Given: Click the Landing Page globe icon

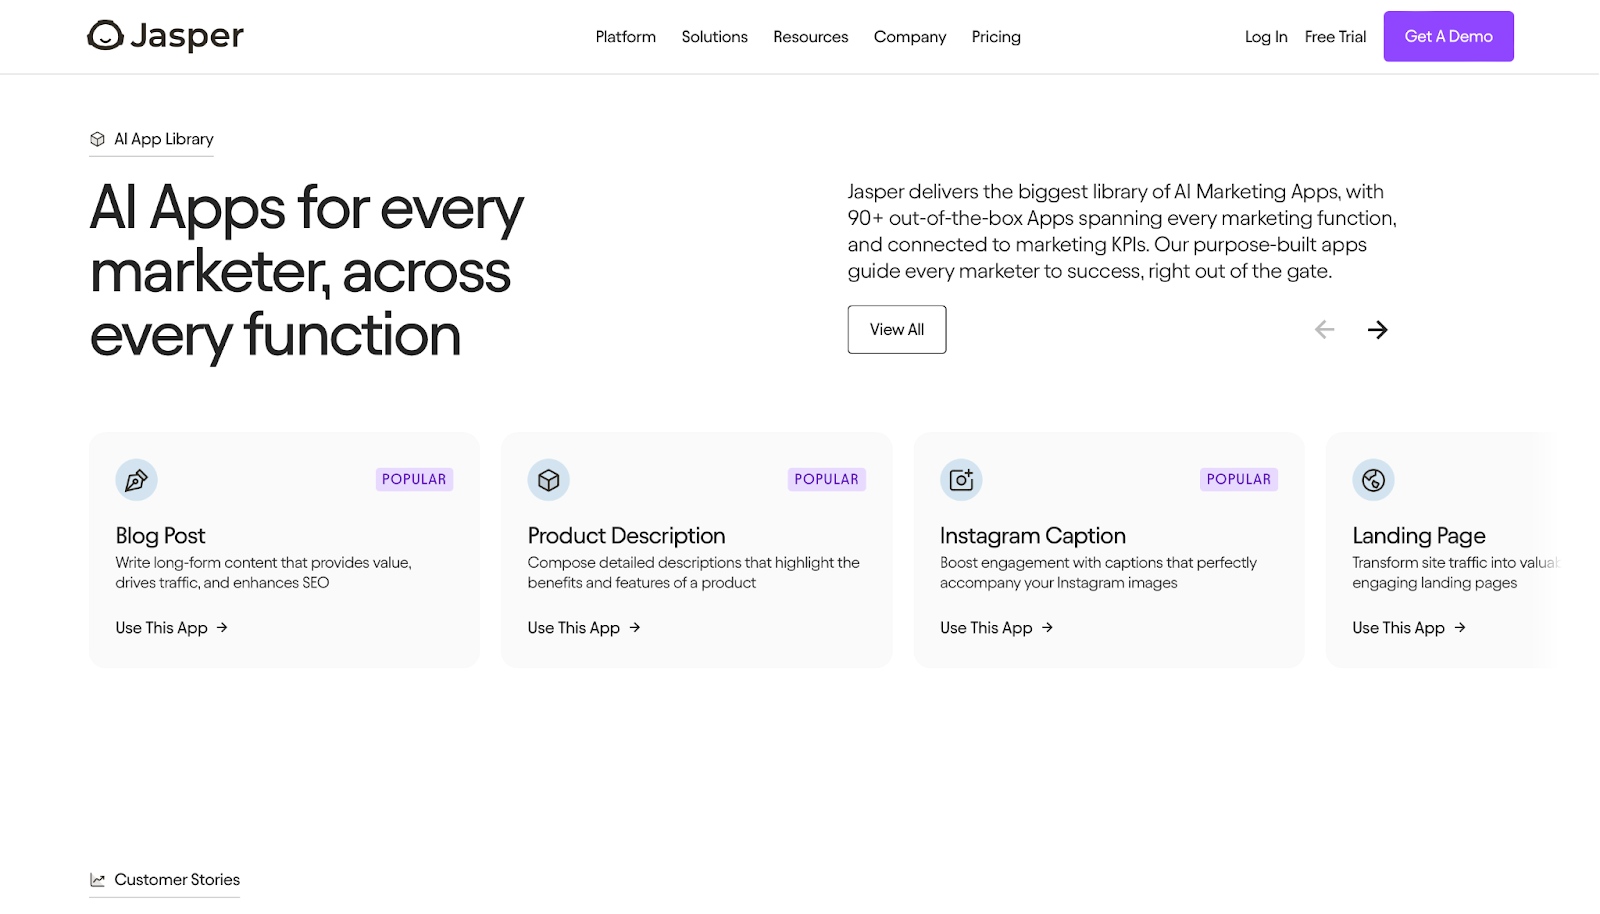Looking at the screenshot, I should (x=1373, y=480).
